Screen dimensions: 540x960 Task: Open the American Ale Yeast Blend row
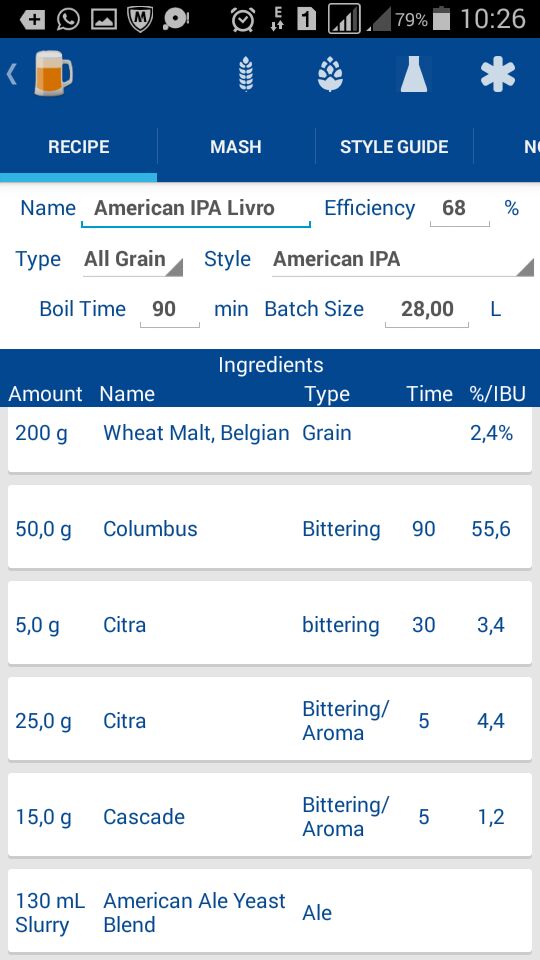(x=270, y=912)
